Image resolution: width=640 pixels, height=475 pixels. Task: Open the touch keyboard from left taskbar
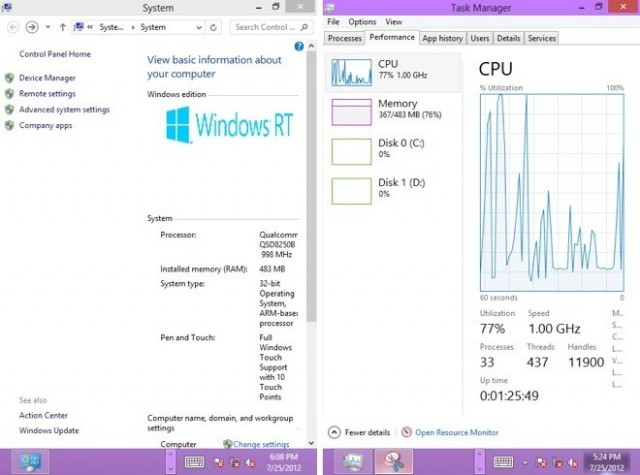pos(195,462)
